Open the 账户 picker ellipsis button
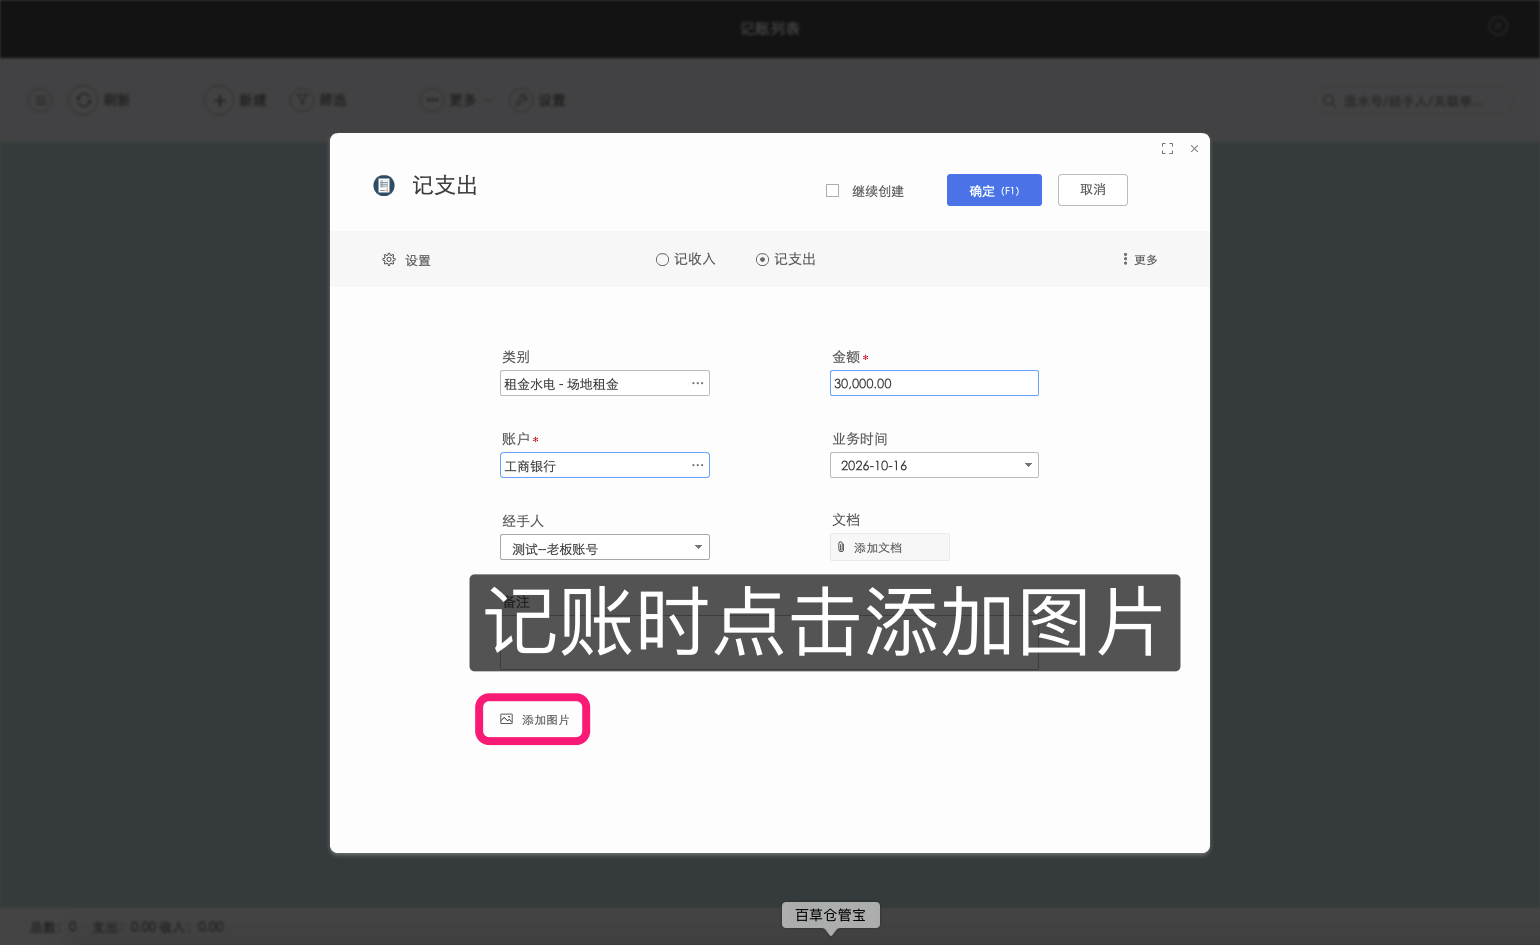Image resolution: width=1540 pixels, height=945 pixels. click(697, 465)
